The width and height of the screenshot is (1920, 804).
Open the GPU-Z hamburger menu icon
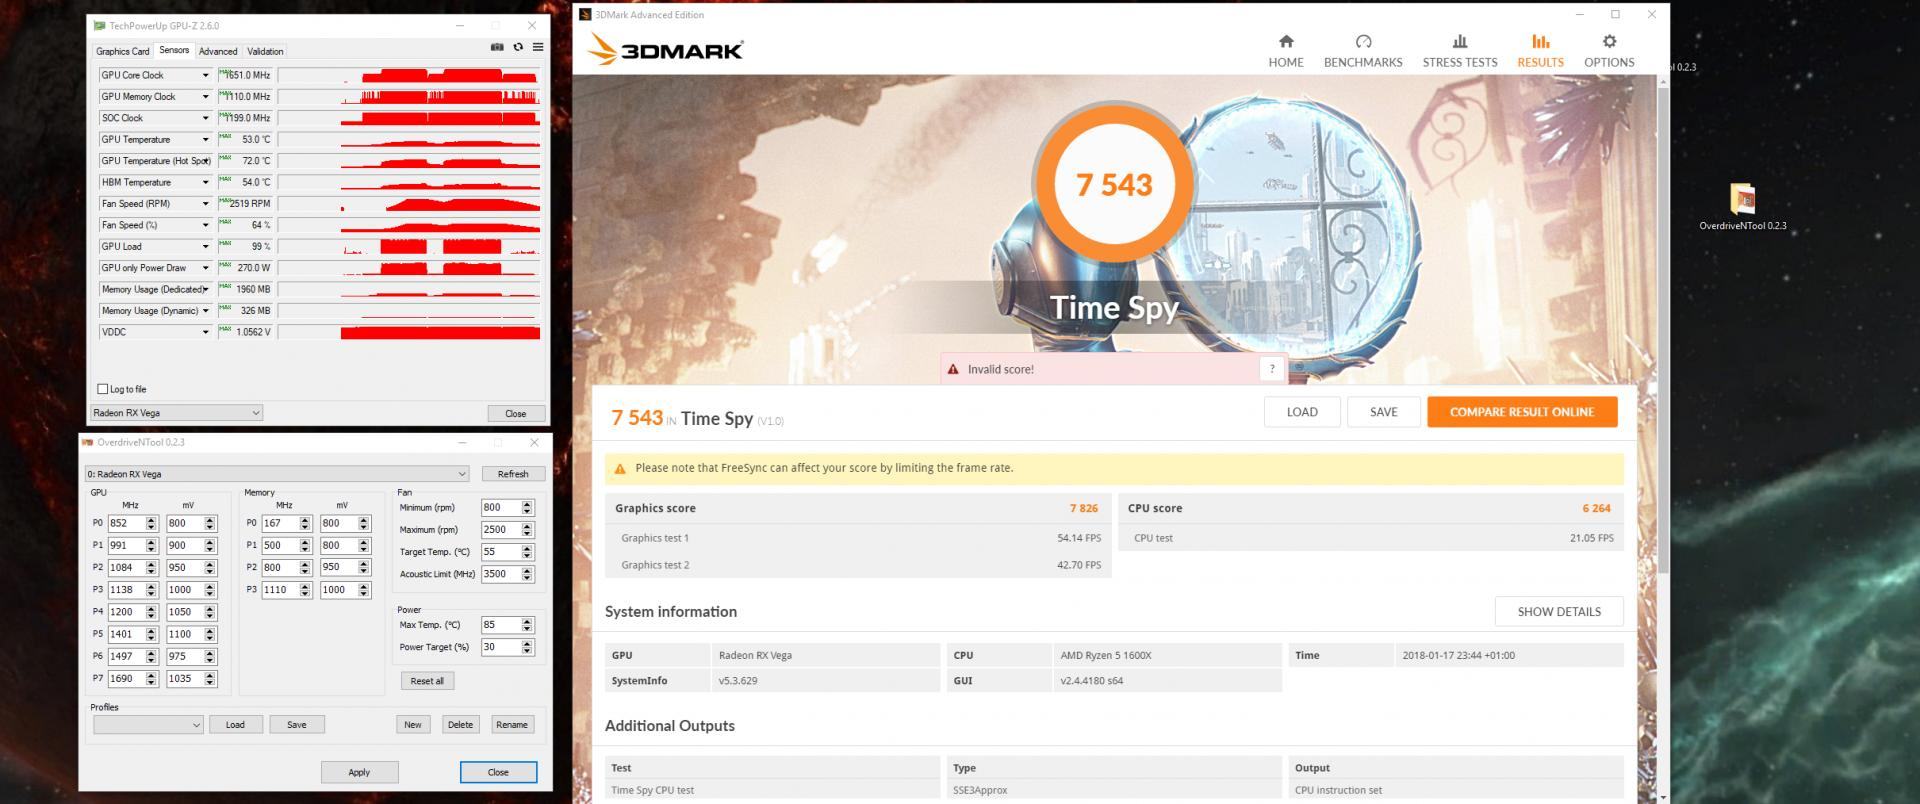point(538,47)
